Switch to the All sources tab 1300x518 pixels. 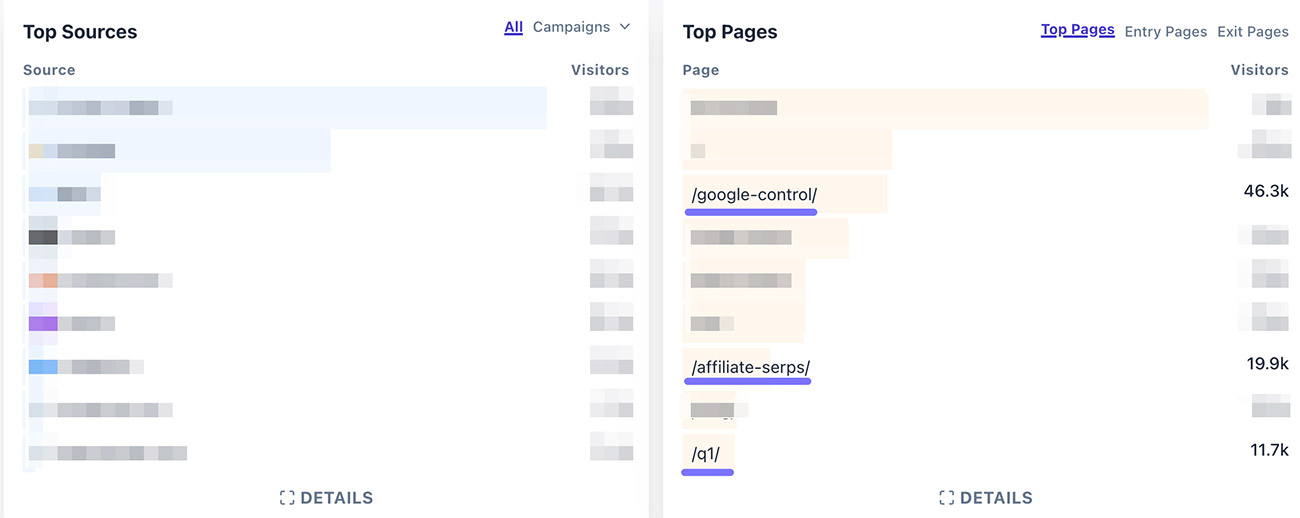(x=513, y=27)
